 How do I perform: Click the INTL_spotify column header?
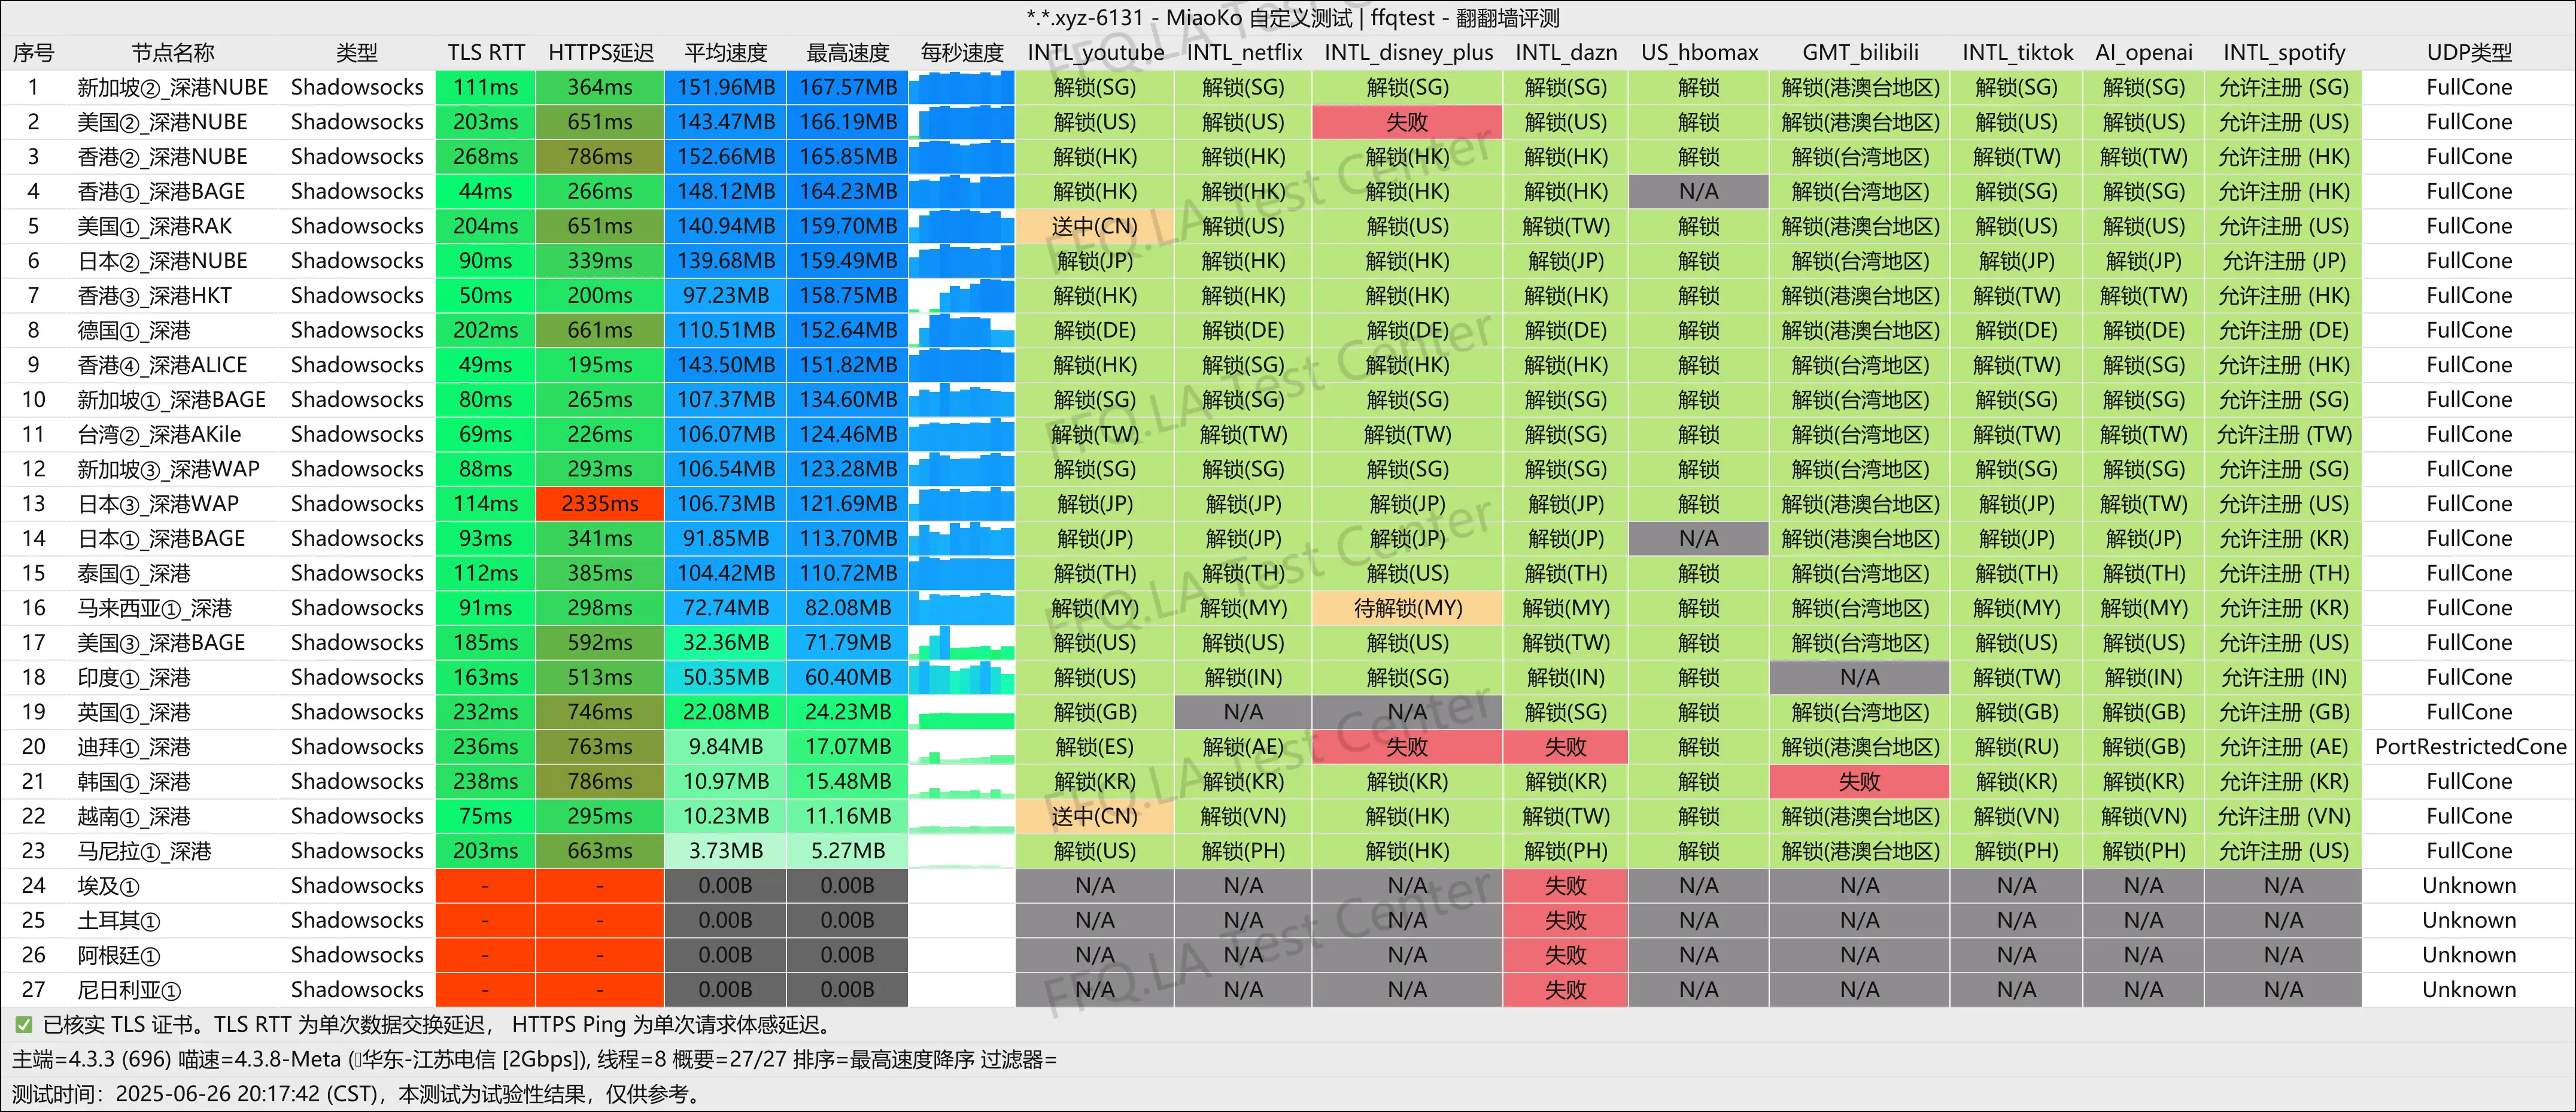point(2284,53)
